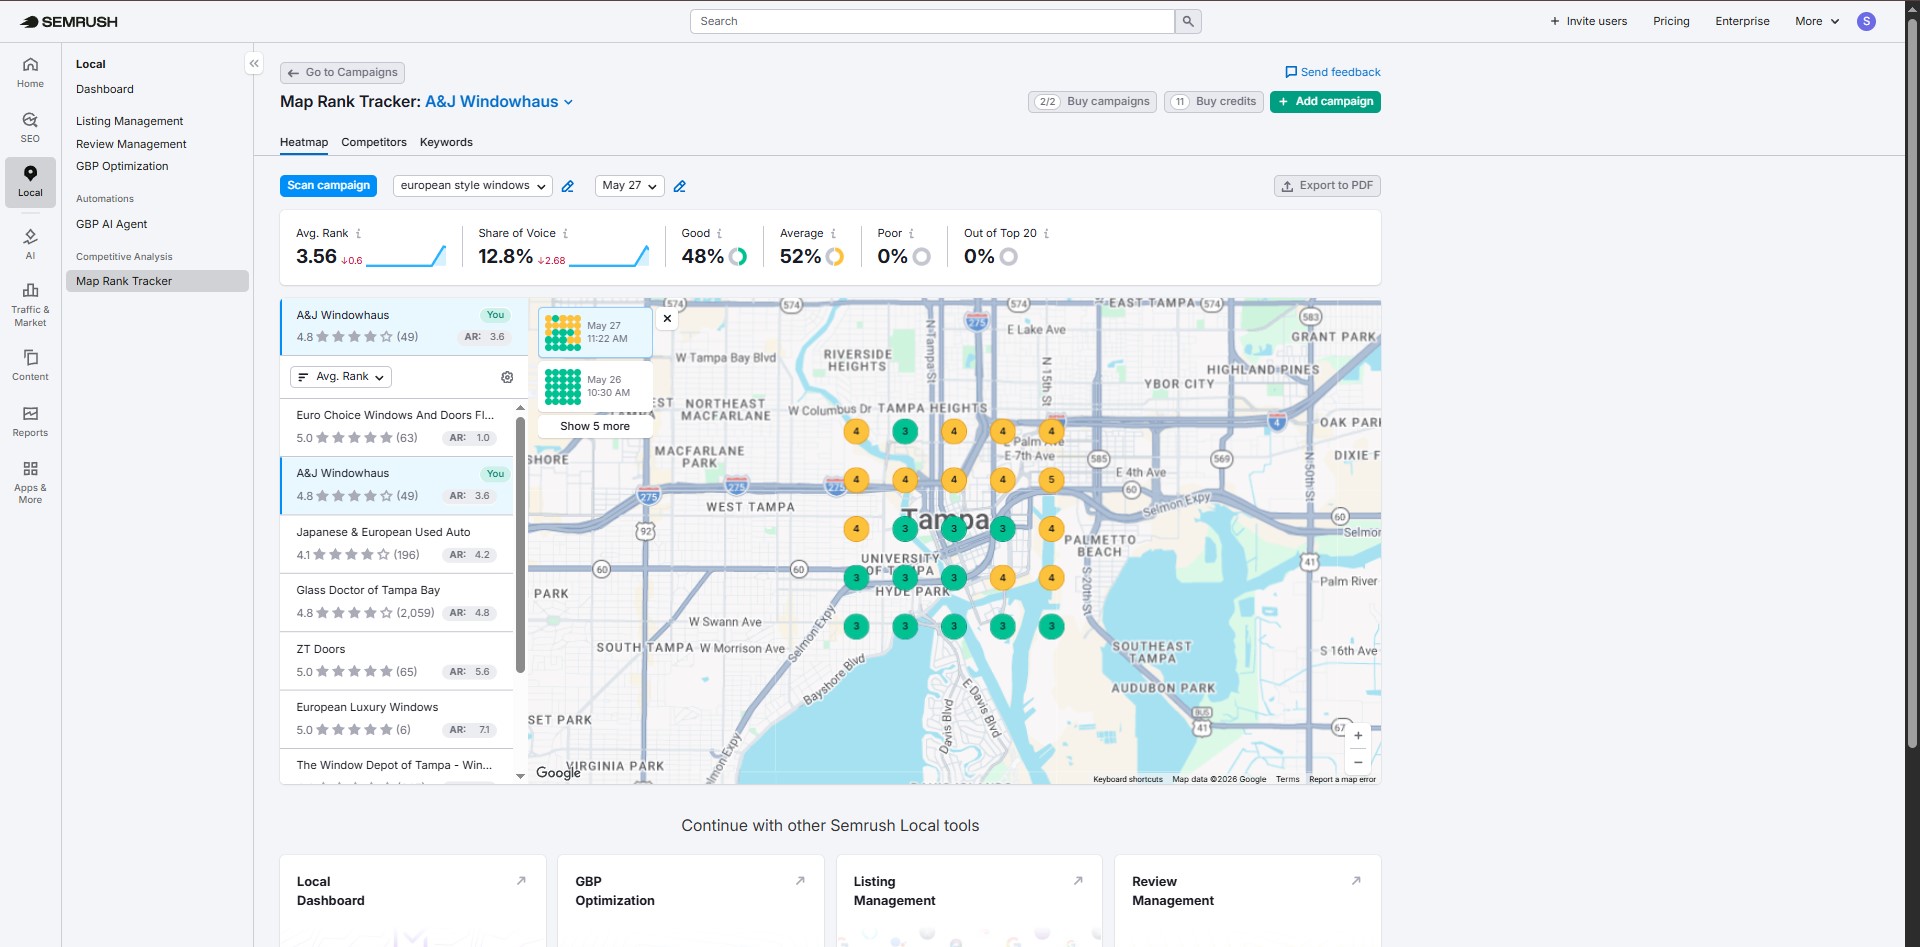The height and width of the screenshot is (947, 1920).
Task: Open european style windows keyword dropdown
Action: click(472, 186)
